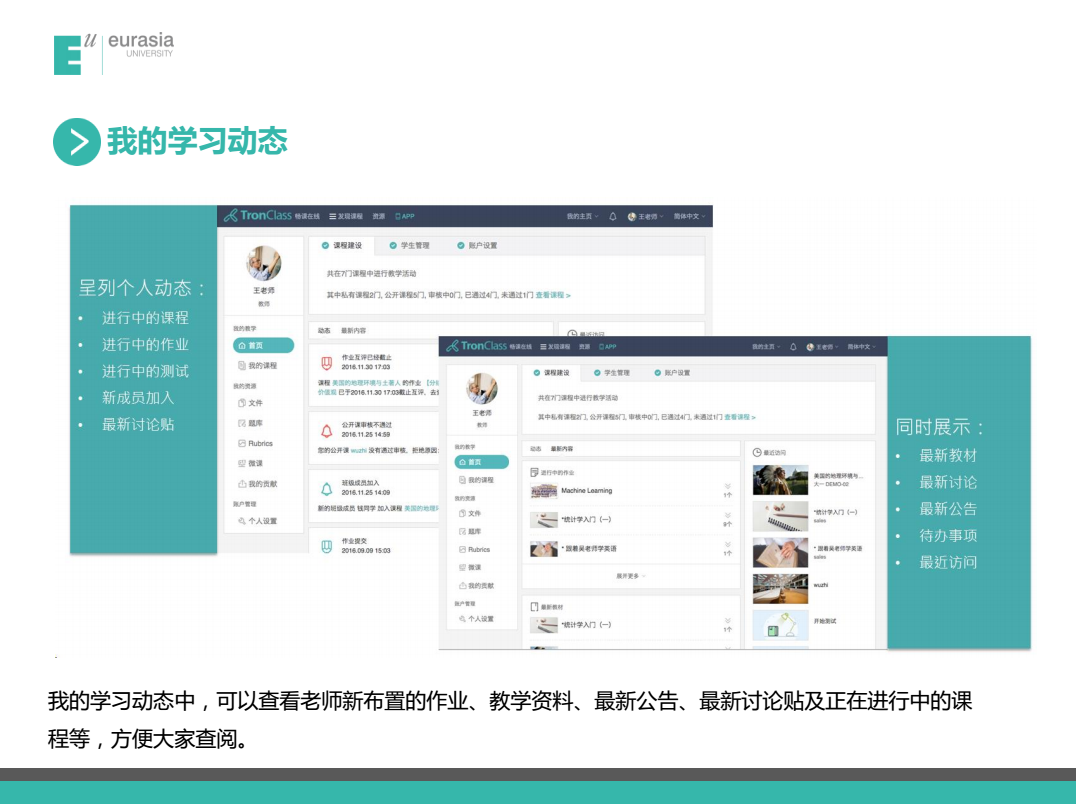Open 资源 in the rear window navbar

pyautogui.click(x=379, y=216)
